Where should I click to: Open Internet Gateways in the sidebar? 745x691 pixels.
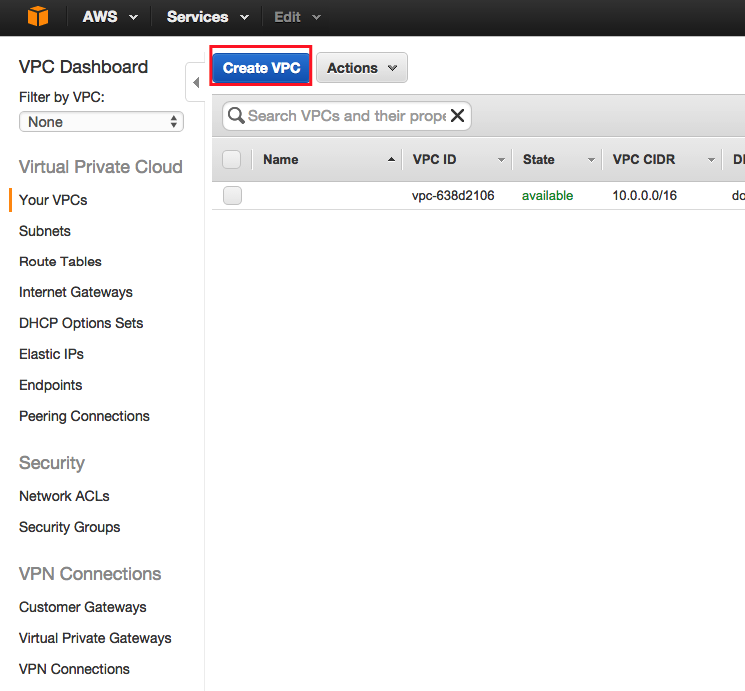(x=76, y=292)
